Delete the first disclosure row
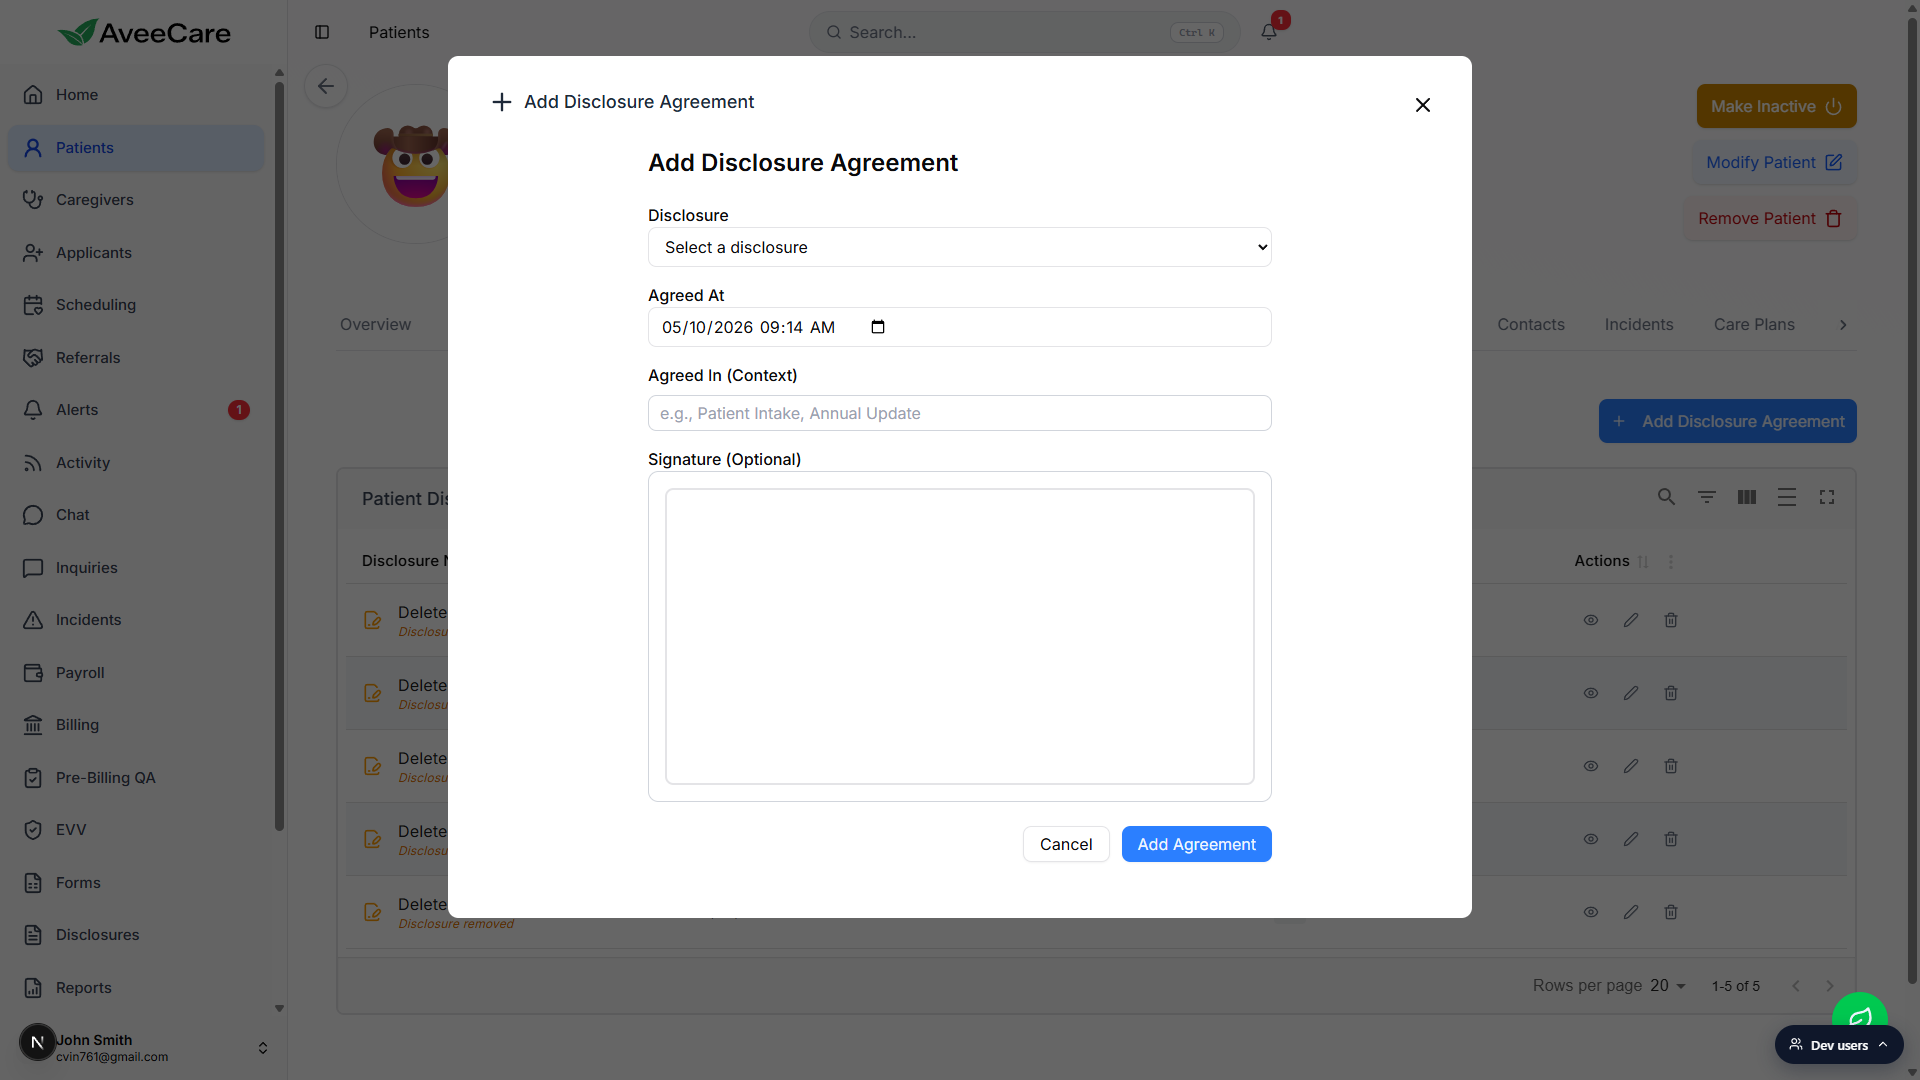The height and width of the screenshot is (1080, 1920). [1670, 620]
